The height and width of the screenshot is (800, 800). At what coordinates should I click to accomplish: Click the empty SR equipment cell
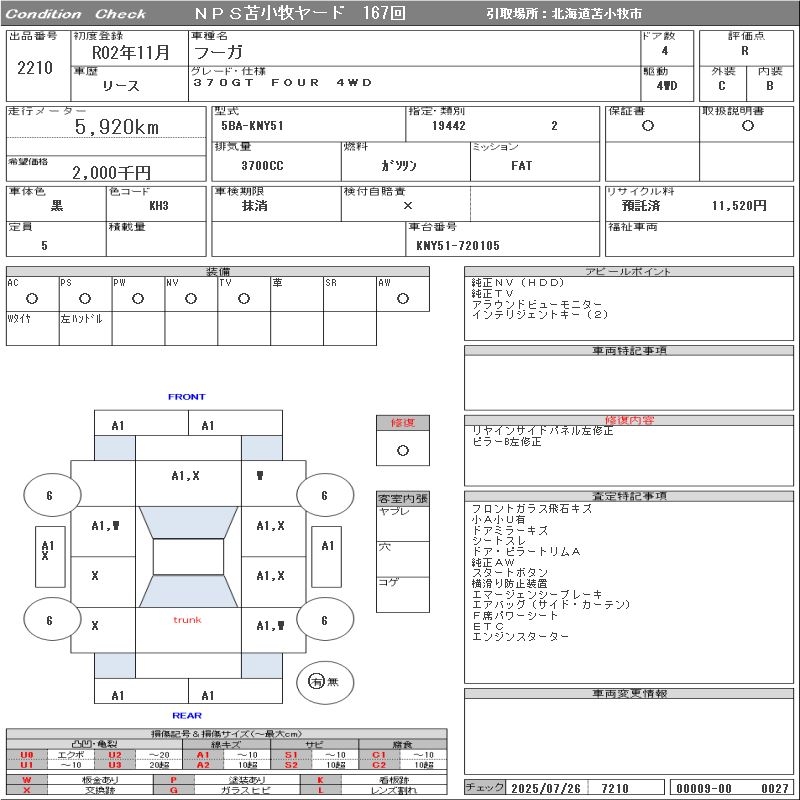coord(349,294)
